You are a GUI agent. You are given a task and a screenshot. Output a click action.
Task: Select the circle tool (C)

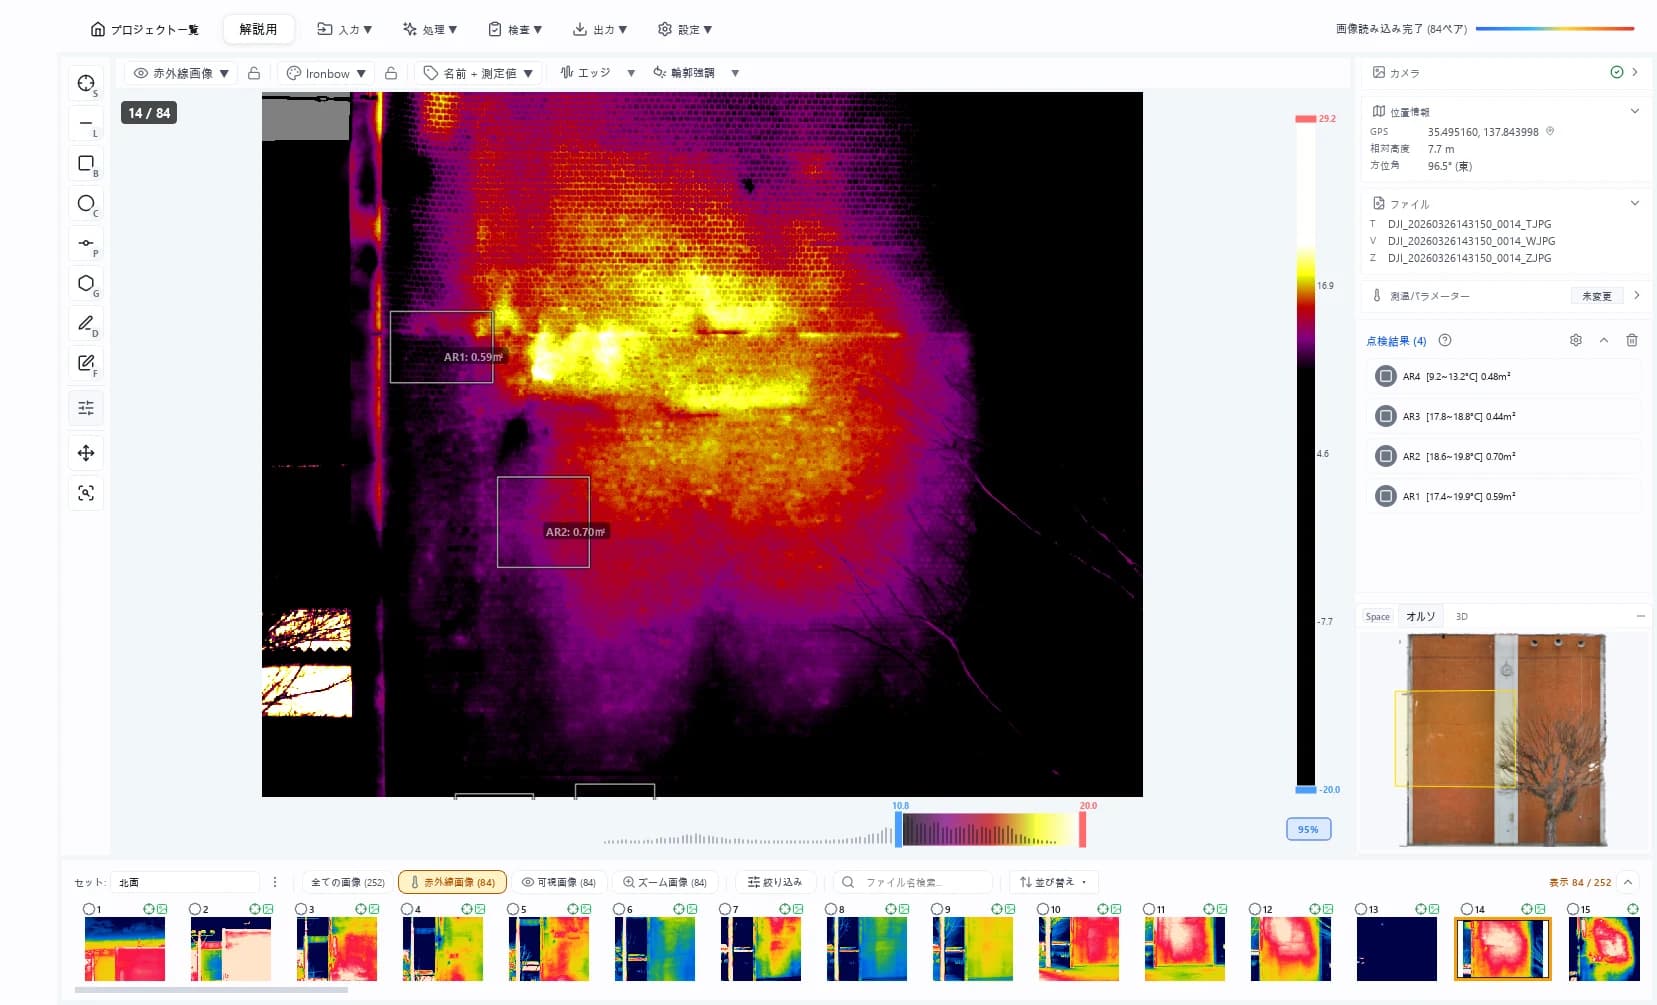pyautogui.click(x=86, y=204)
